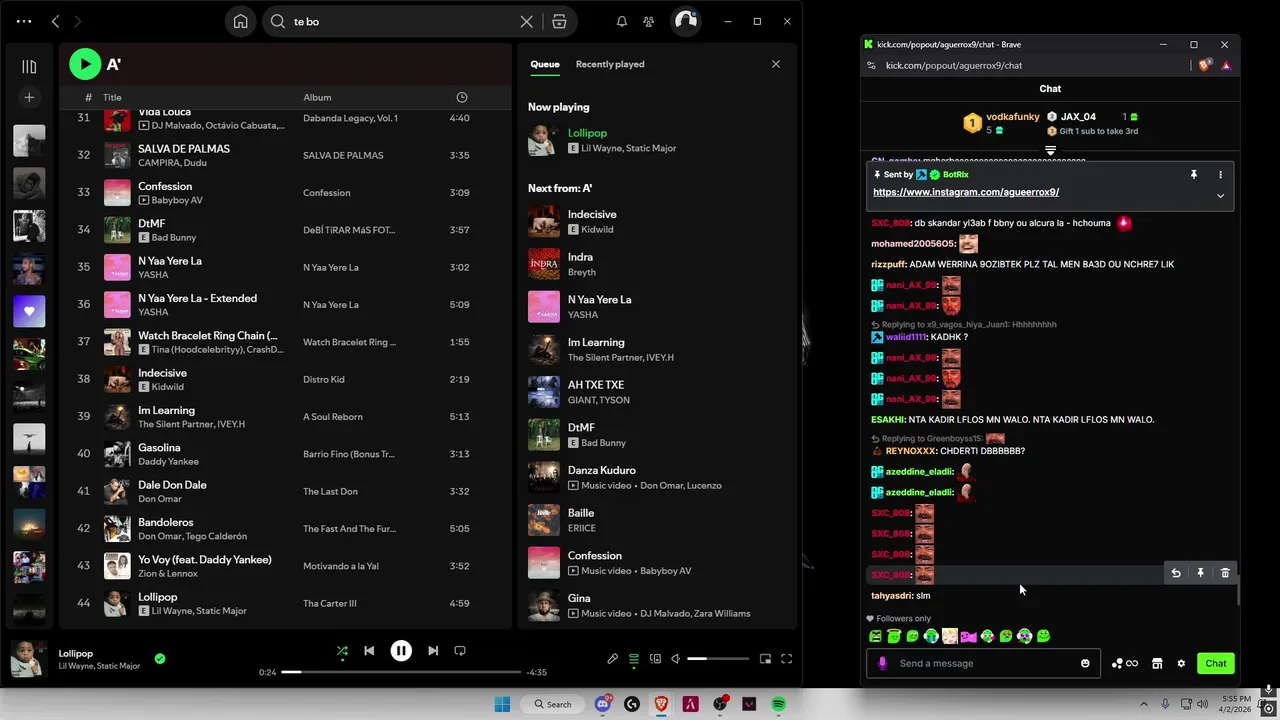Open Brave Shields lion icon

coord(1205,65)
